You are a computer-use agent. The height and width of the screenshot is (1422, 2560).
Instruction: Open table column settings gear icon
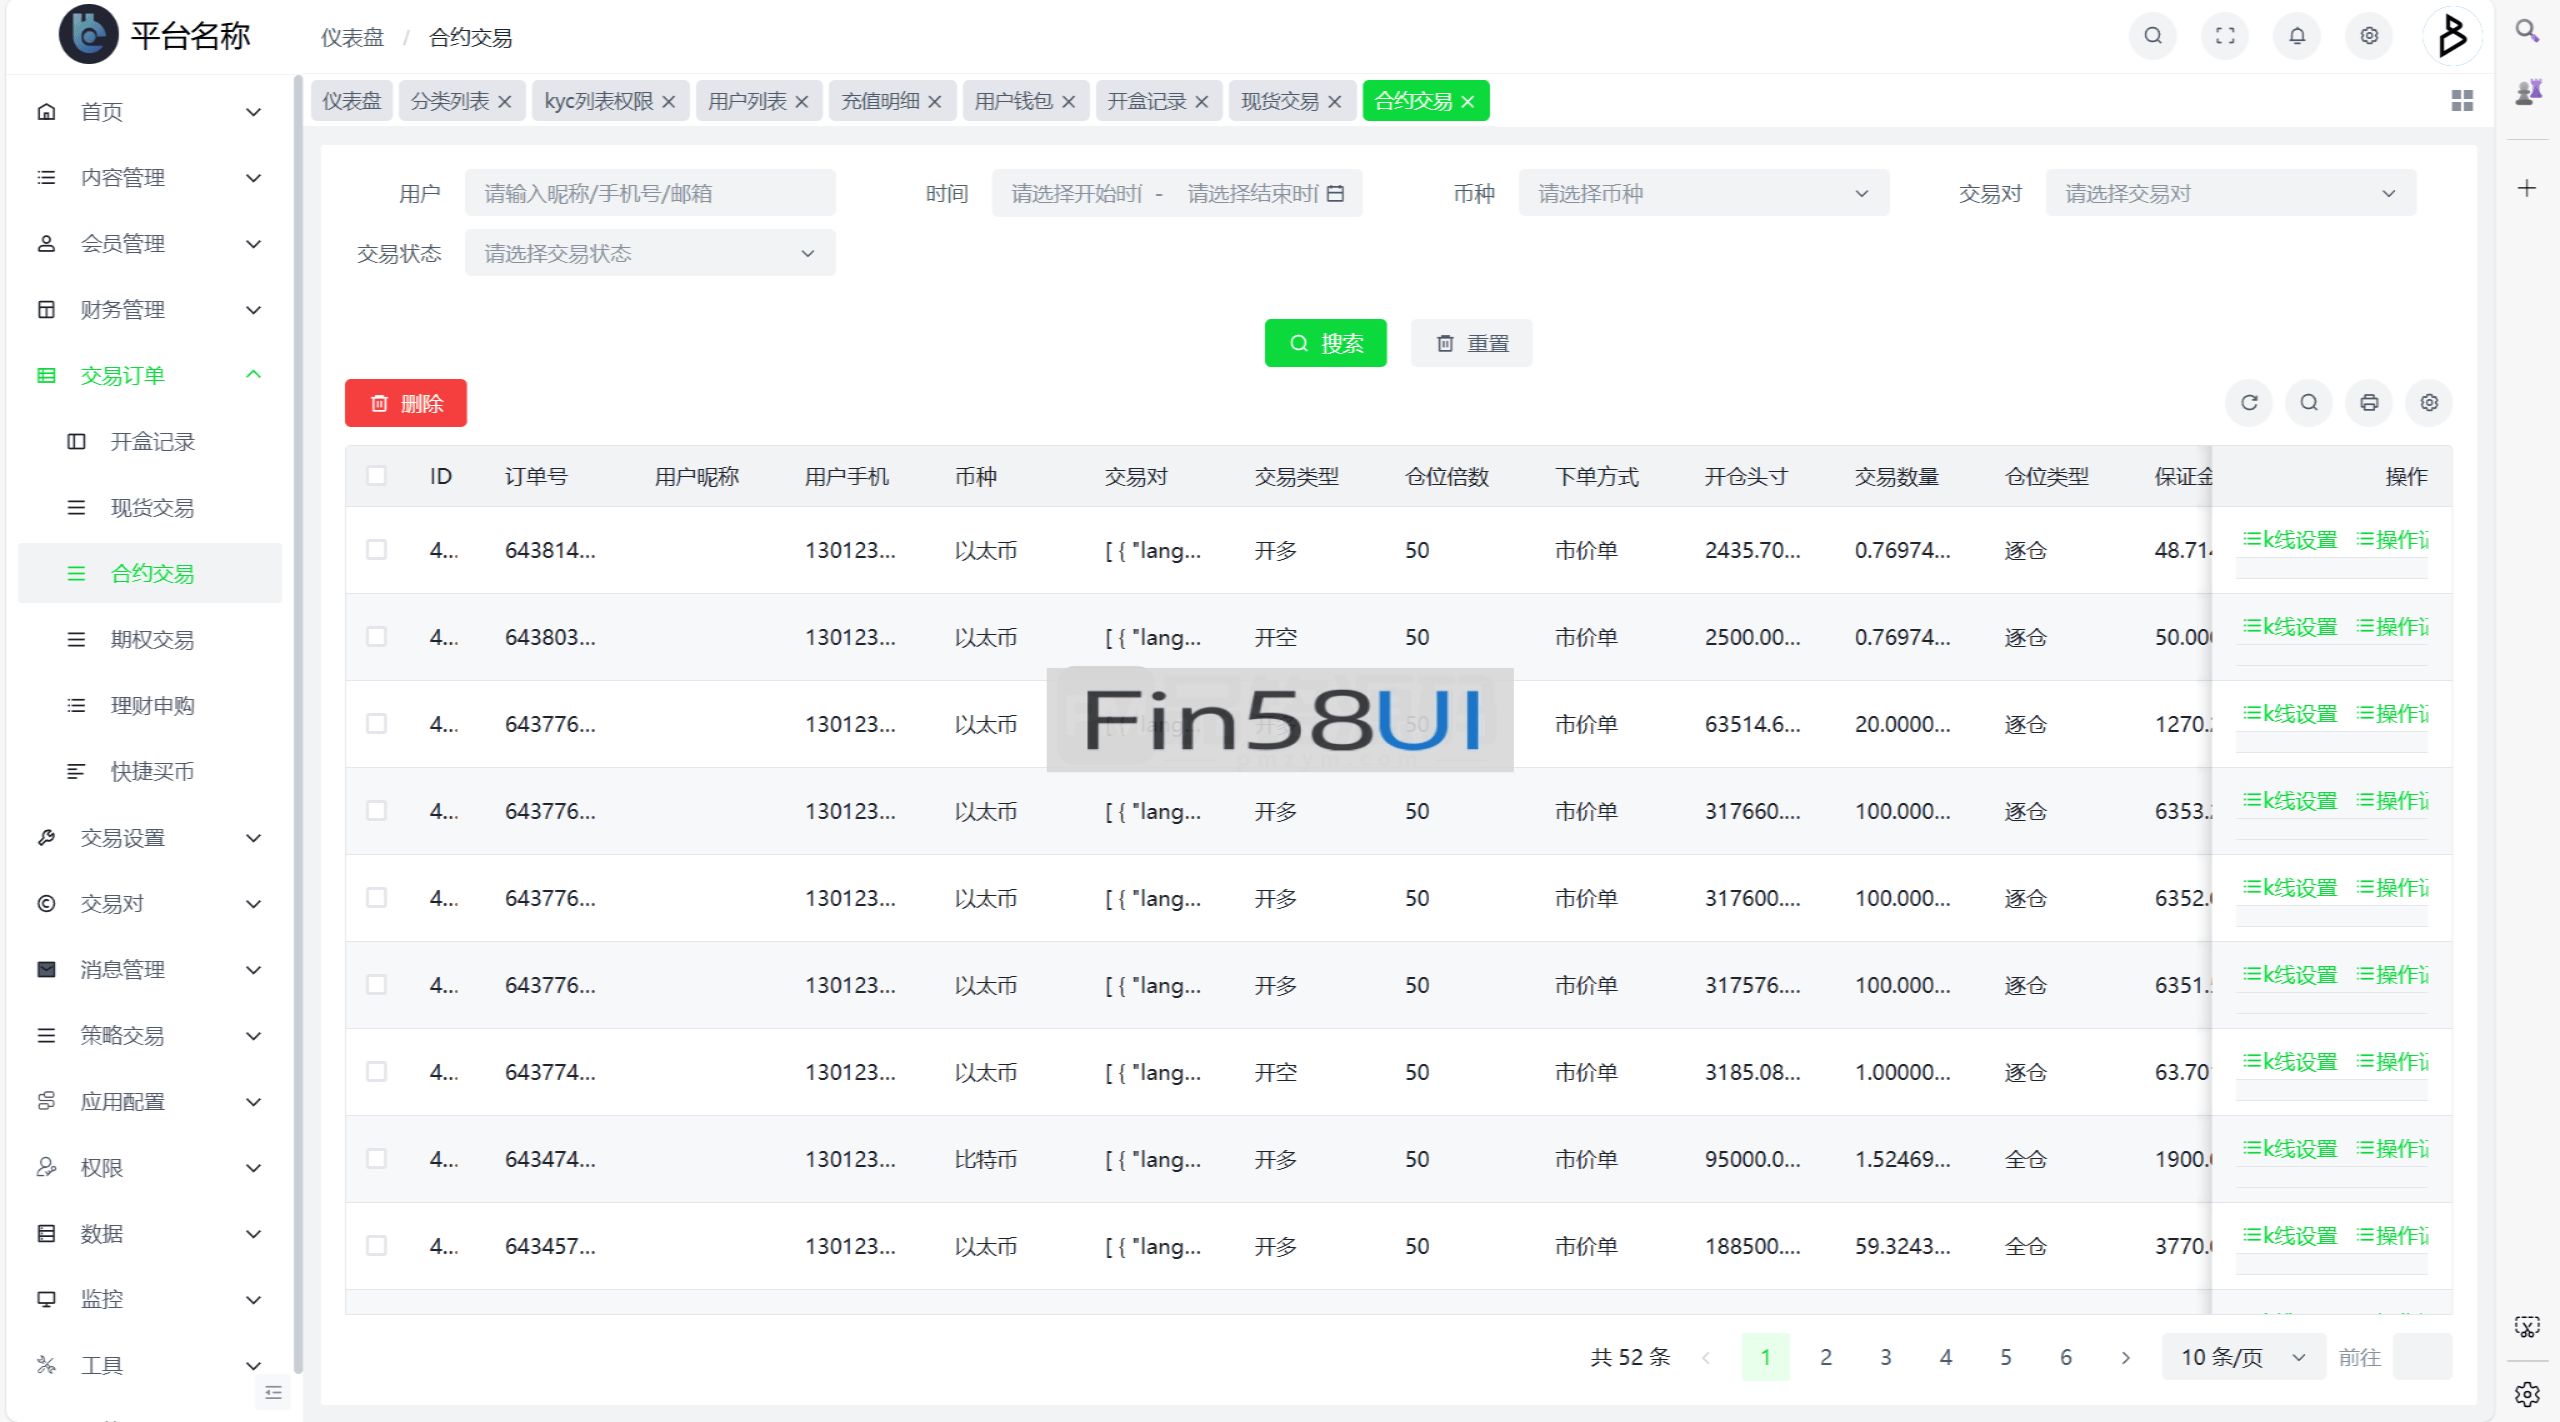tap(2429, 403)
